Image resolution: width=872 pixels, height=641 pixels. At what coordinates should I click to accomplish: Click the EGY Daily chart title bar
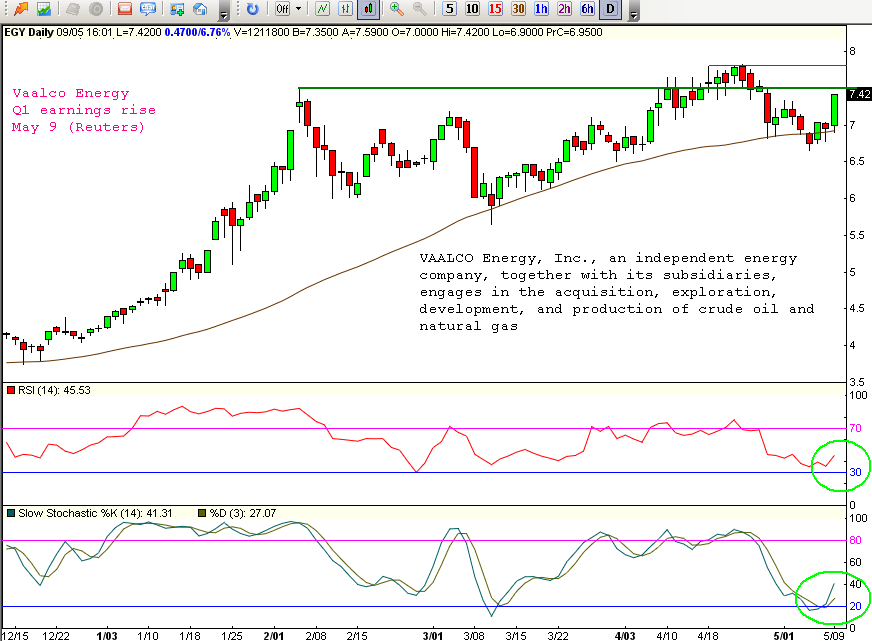point(200,31)
